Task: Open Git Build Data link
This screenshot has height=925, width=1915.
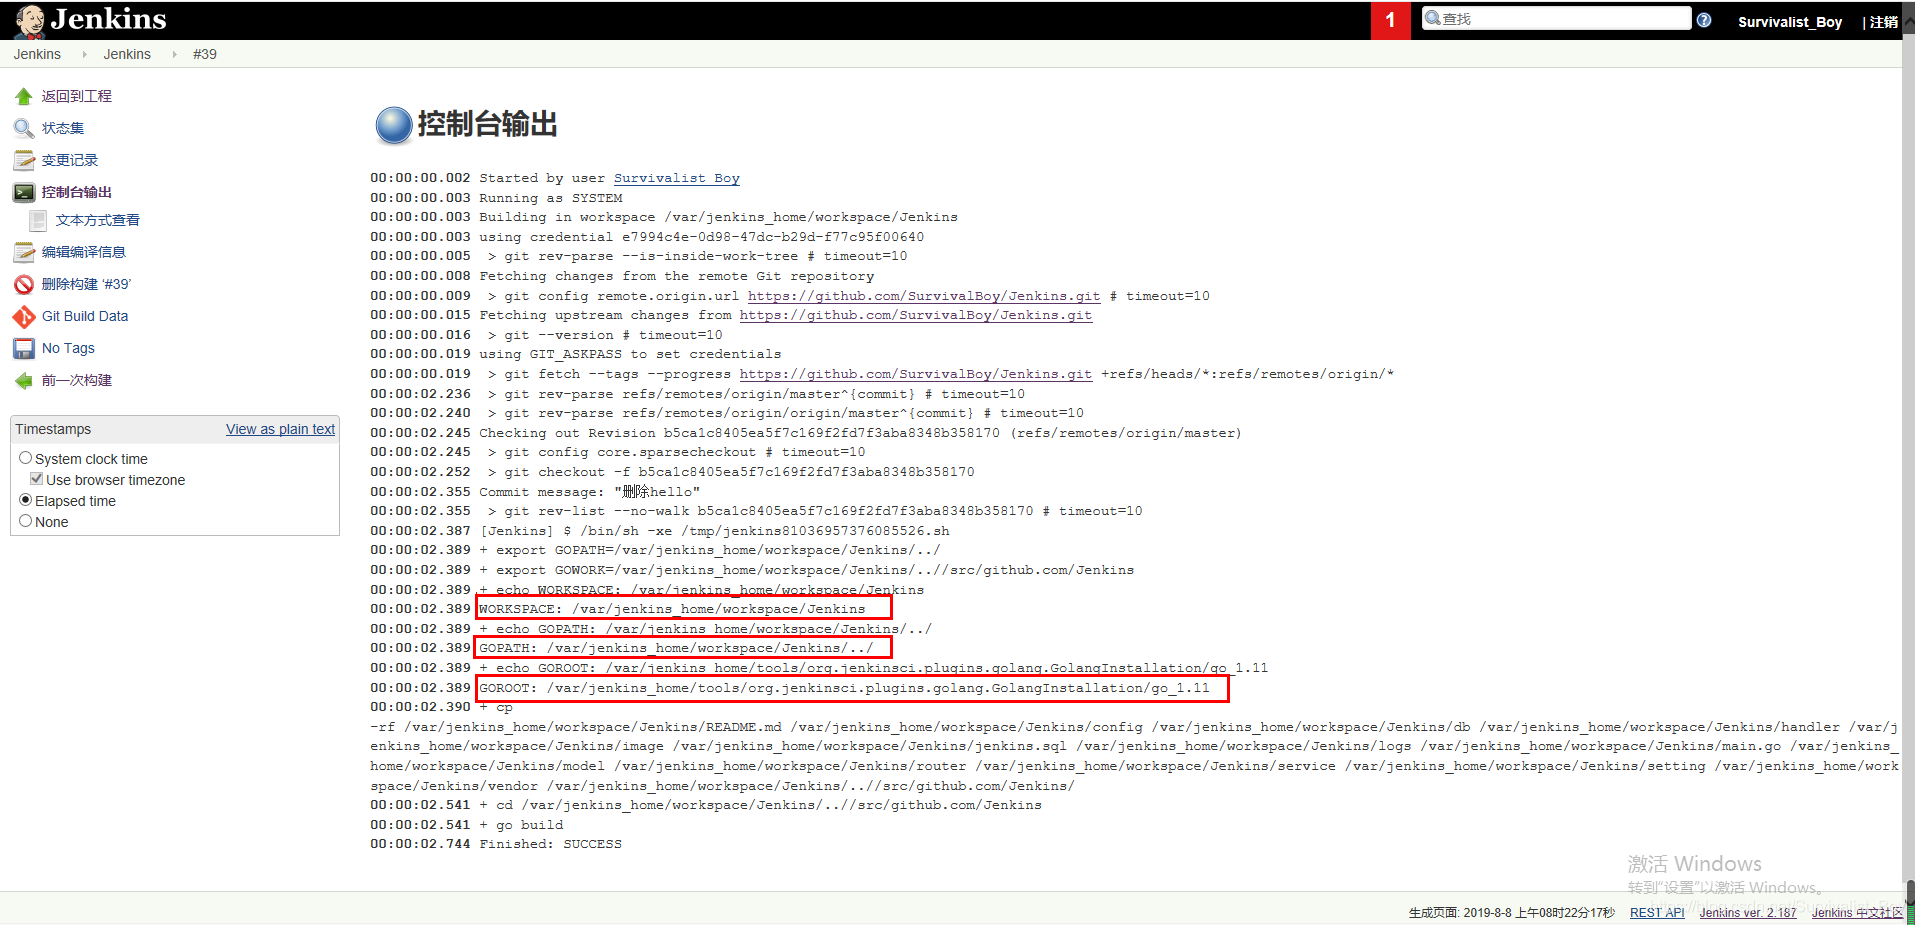Action: [85, 316]
